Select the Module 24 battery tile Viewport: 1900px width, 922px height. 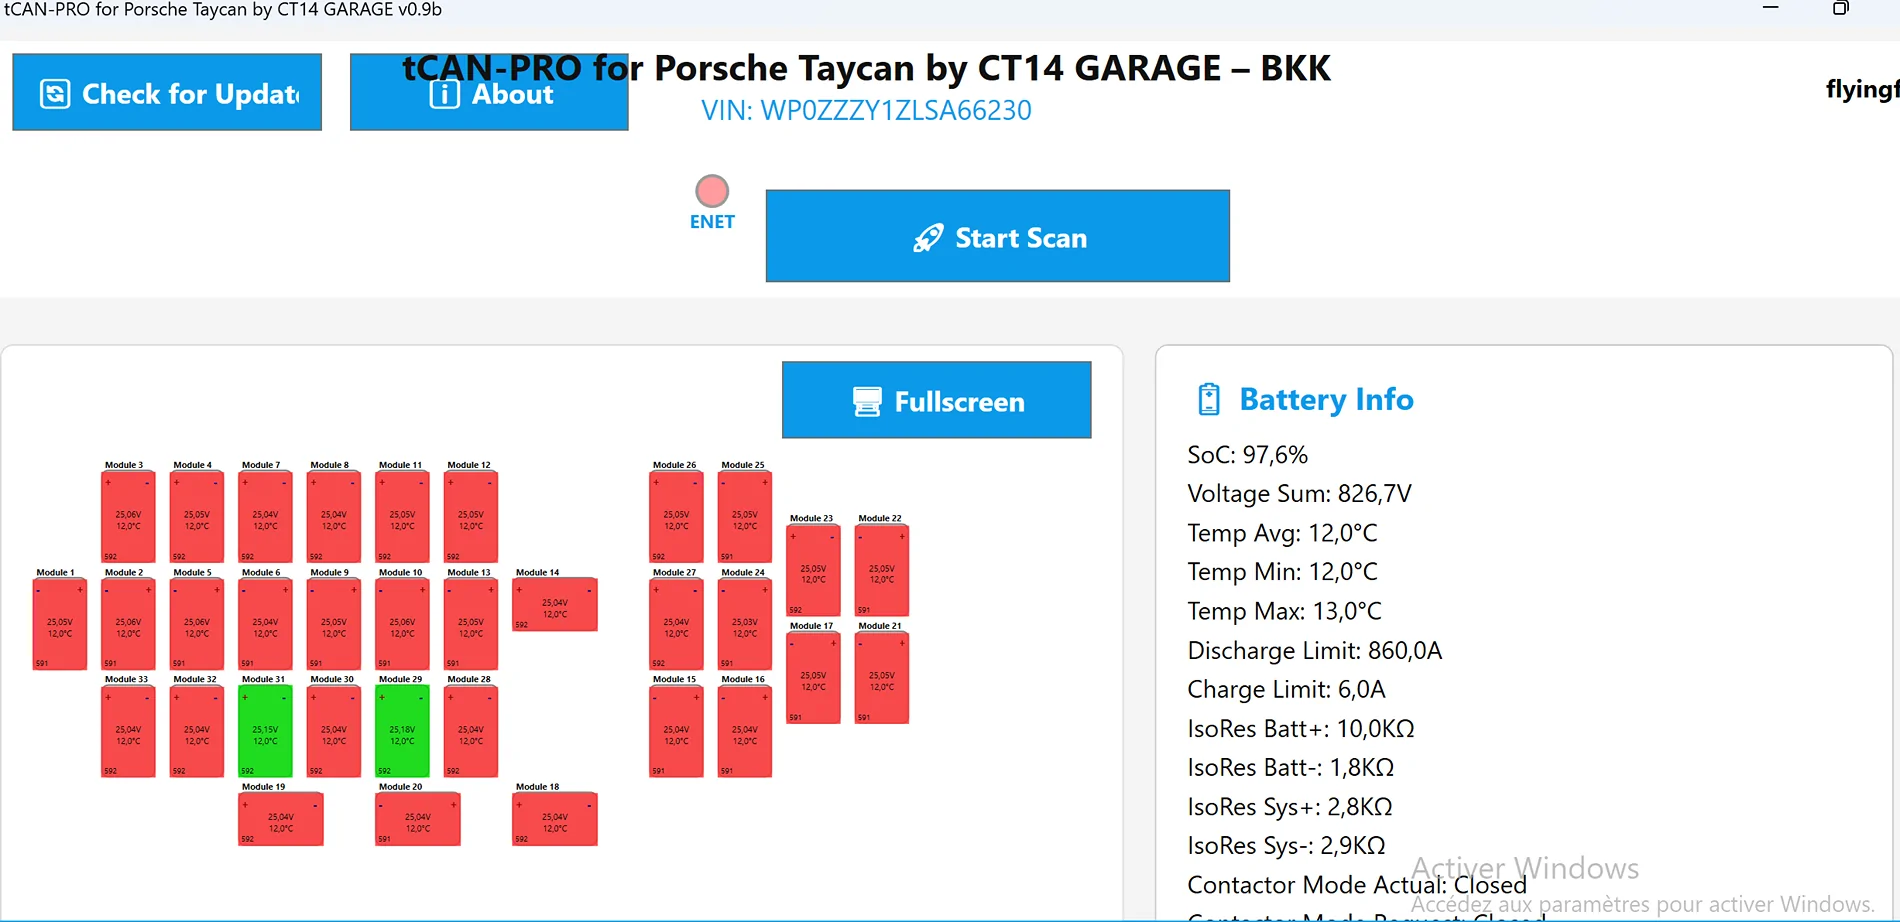point(745,624)
